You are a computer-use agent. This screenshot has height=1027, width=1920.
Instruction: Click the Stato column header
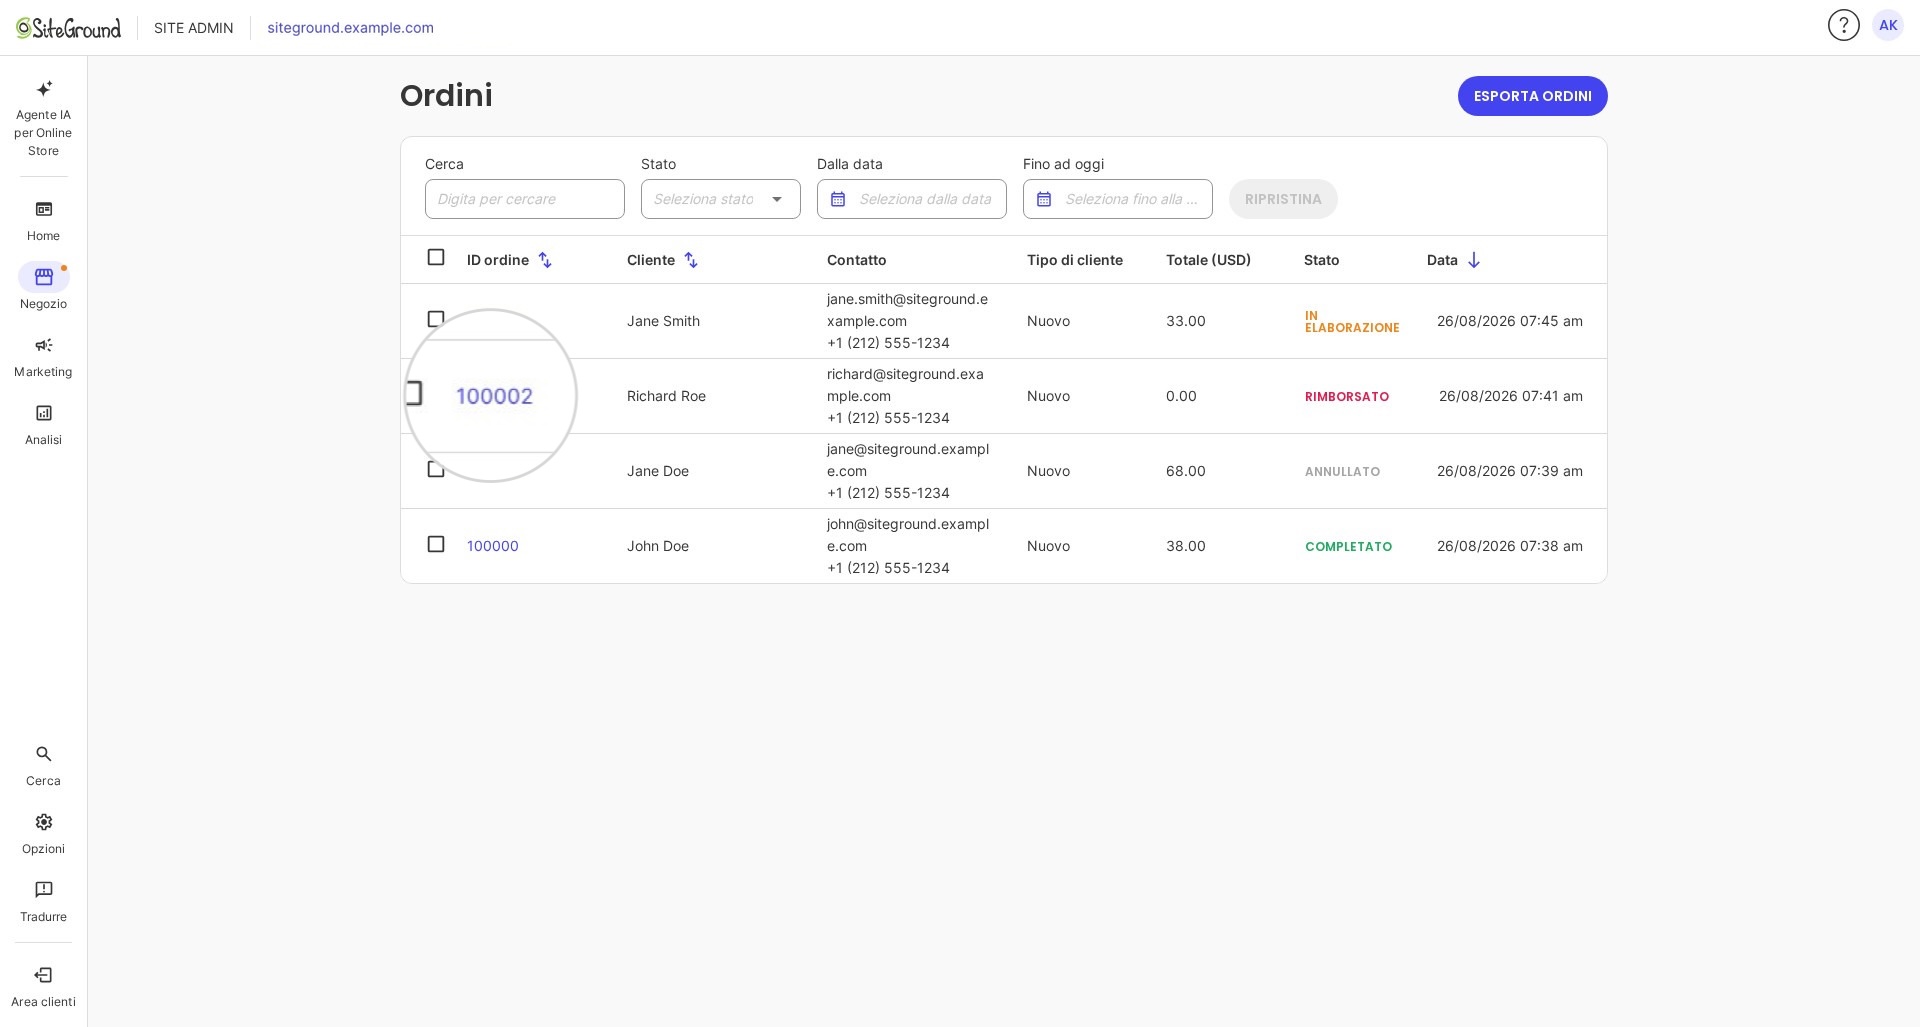pyautogui.click(x=1321, y=260)
